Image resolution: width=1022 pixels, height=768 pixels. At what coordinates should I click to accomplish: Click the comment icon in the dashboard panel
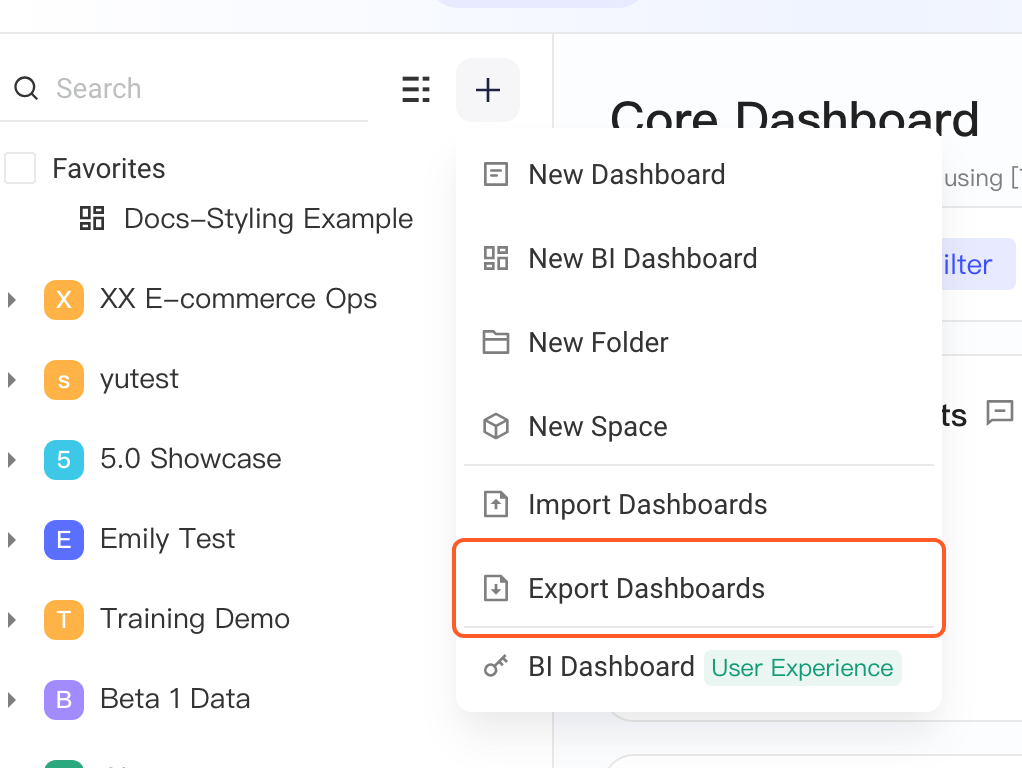1000,412
